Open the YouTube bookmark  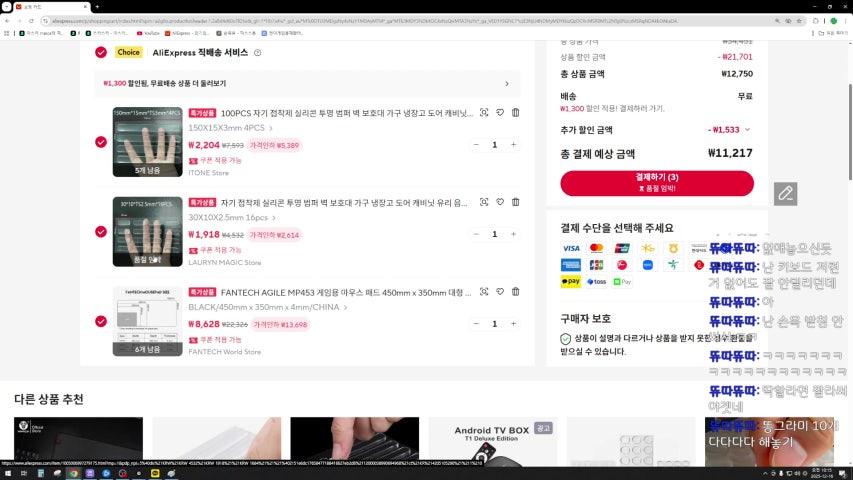(148, 33)
